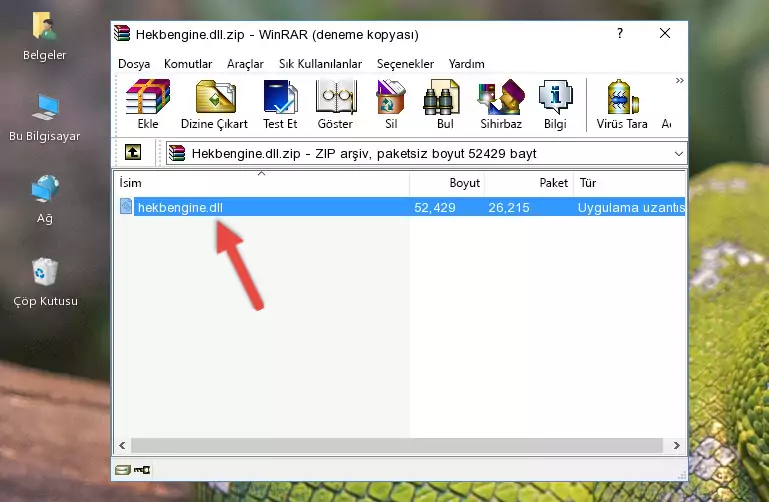The width and height of the screenshot is (769, 502).
Task: Show archive Bilgi information
Action: coord(555,104)
